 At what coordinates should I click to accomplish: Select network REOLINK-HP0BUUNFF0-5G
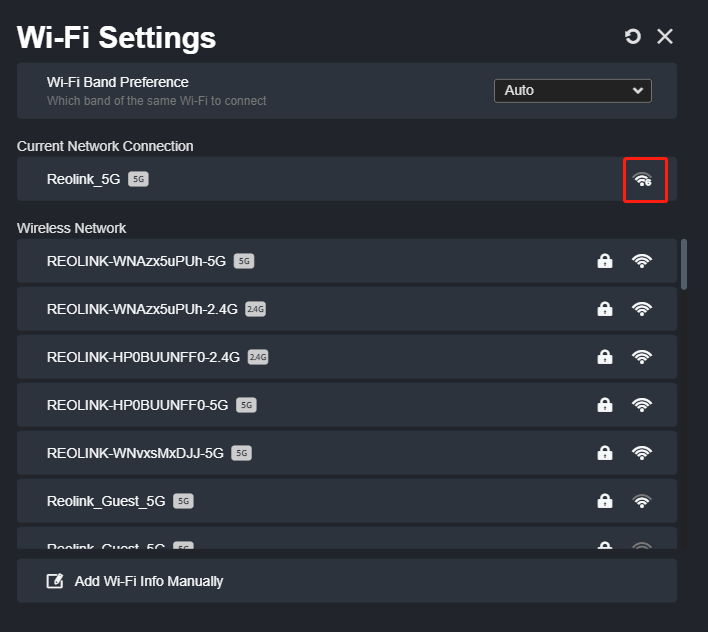coord(347,405)
